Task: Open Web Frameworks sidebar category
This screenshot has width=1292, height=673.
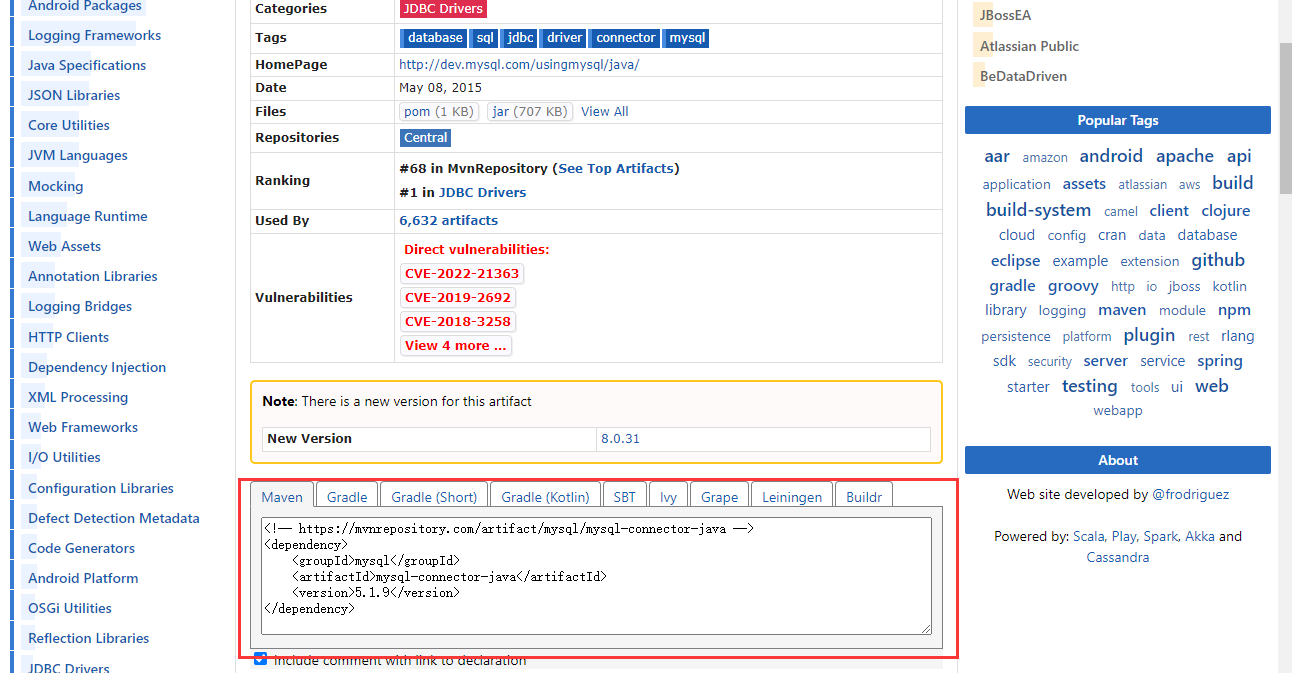Action: point(83,427)
